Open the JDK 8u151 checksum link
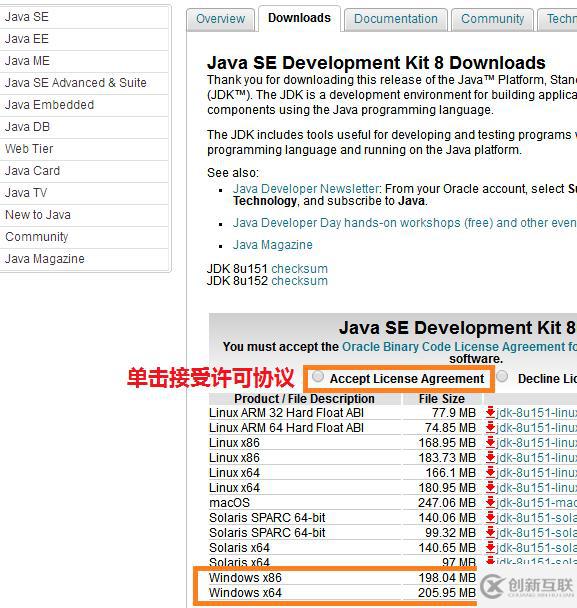Screen dimensions: 577x608 pos(299,269)
